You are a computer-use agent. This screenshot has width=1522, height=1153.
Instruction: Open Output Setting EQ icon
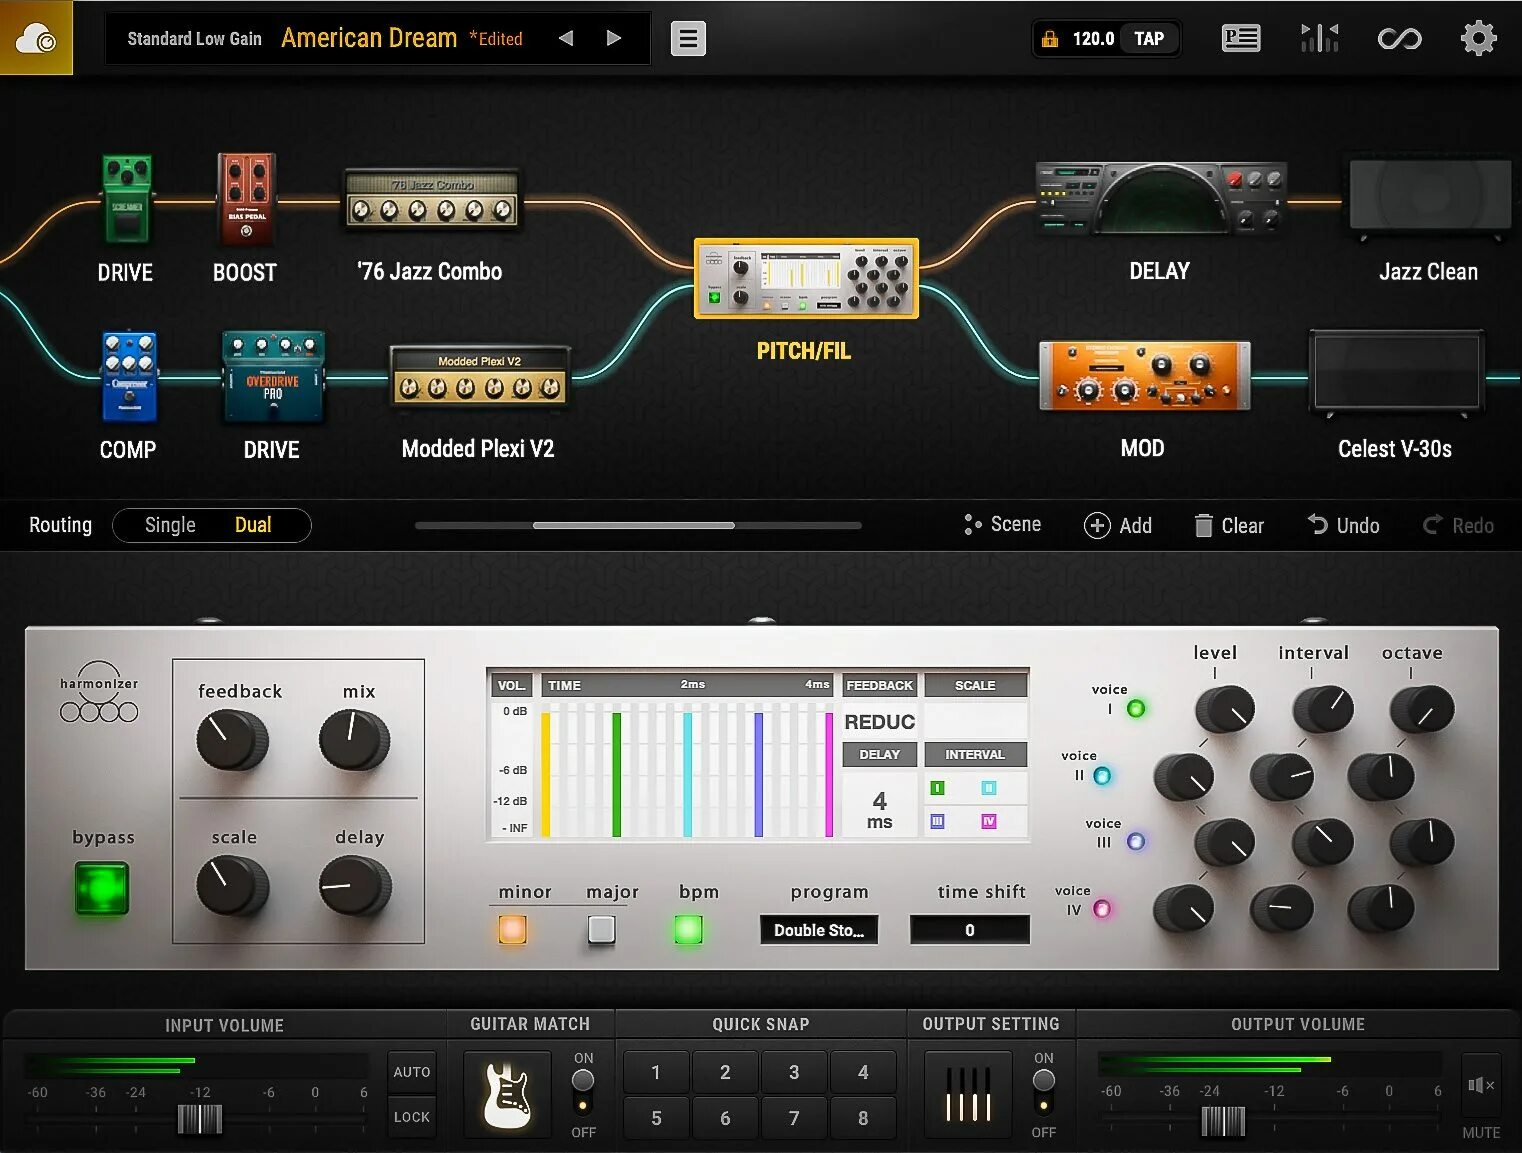point(968,1095)
